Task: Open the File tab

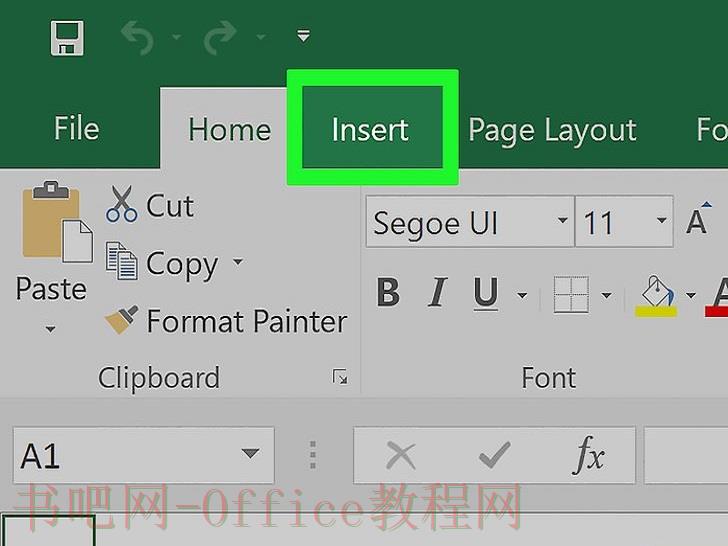Action: click(x=77, y=129)
